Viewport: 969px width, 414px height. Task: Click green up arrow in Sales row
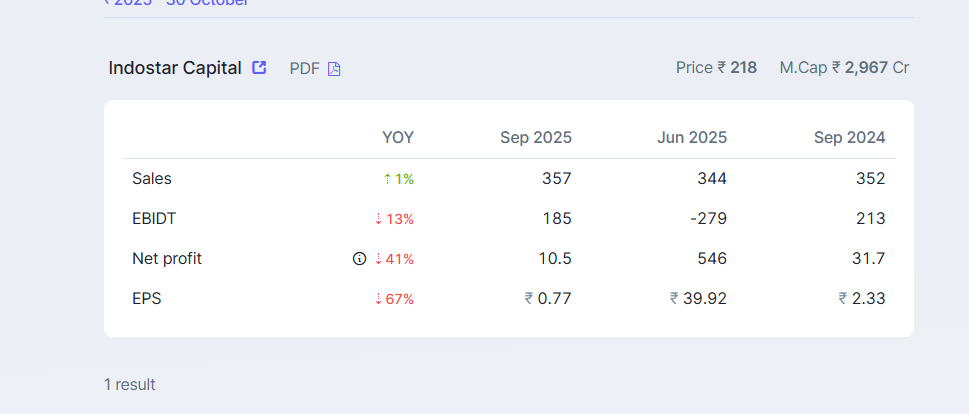(387, 179)
